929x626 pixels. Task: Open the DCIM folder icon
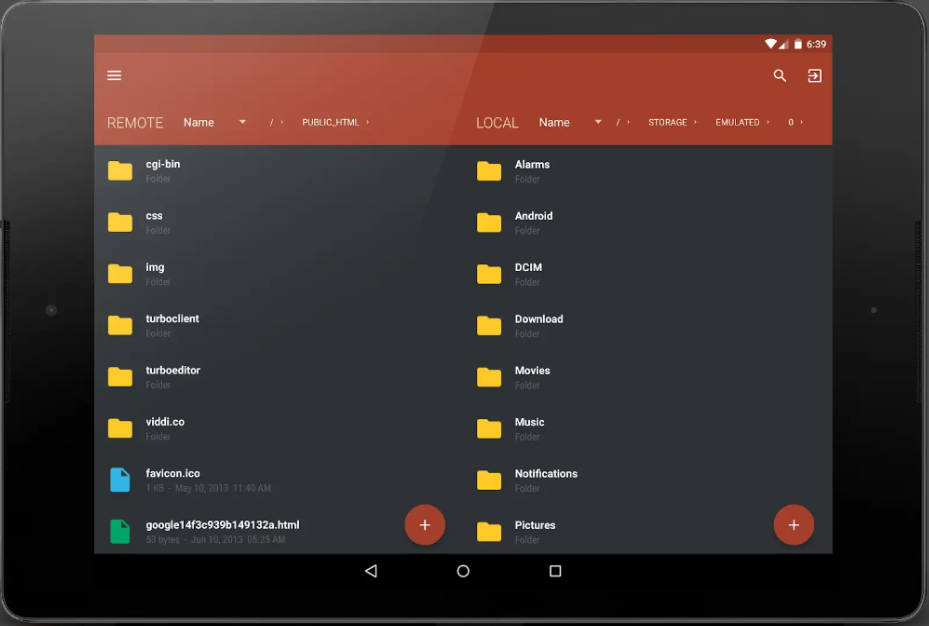point(489,274)
